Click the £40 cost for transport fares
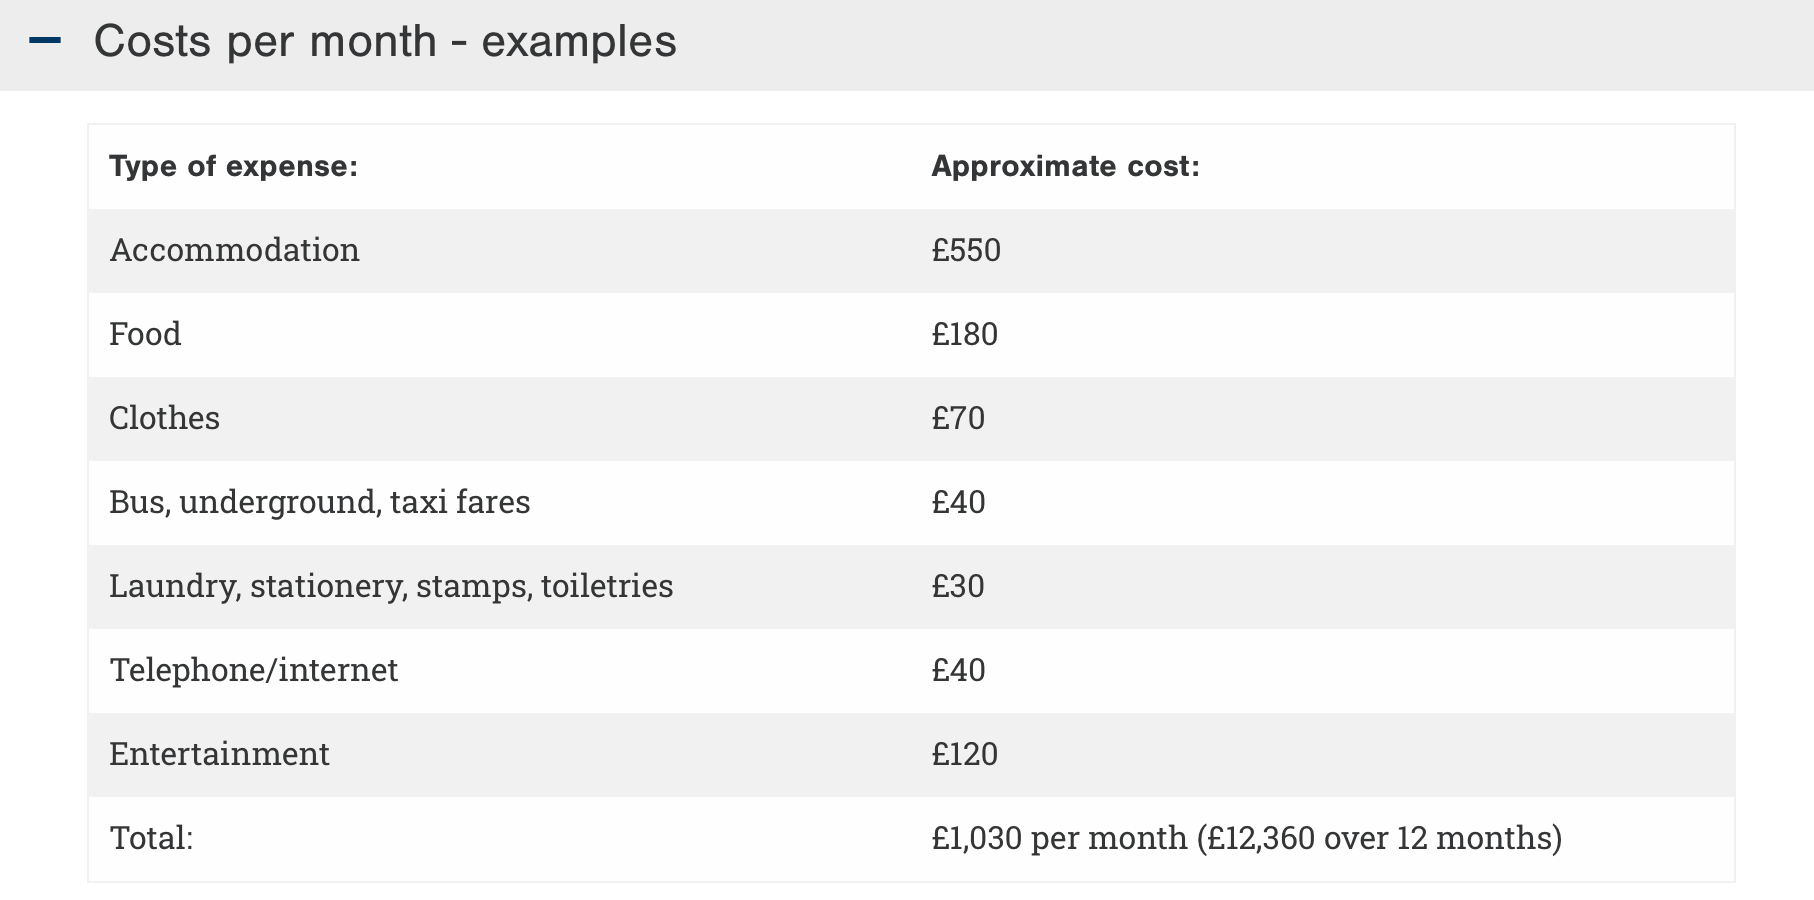 pyautogui.click(x=958, y=502)
